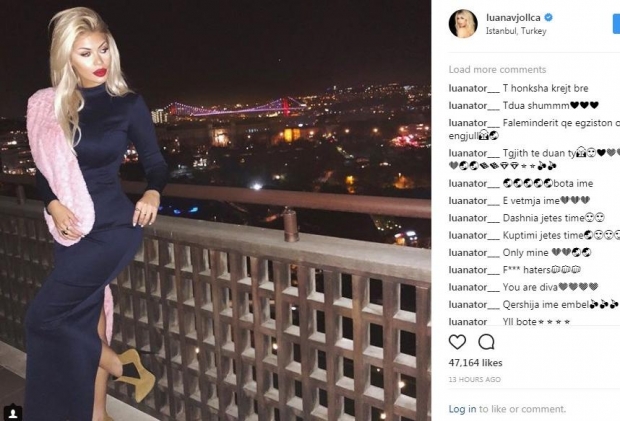Click the 13 HOURS AGO timestamp
The image size is (620, 421).
pyautogui.click(x=474, y=379)
